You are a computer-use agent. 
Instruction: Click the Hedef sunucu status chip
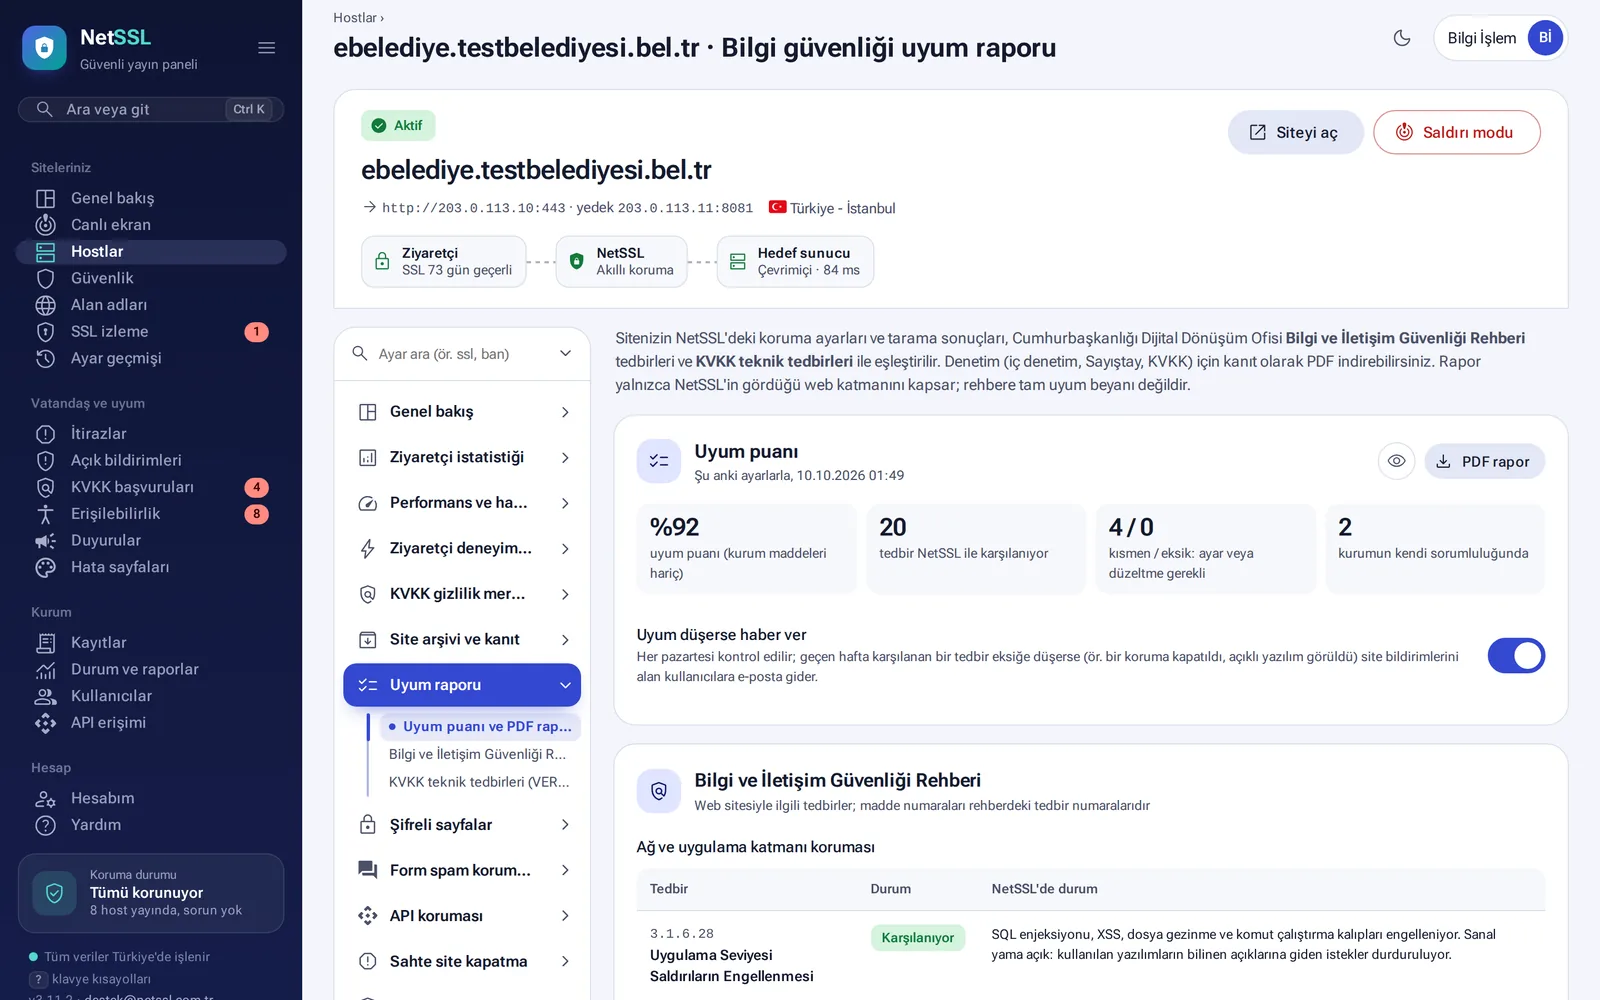point(795,262)
